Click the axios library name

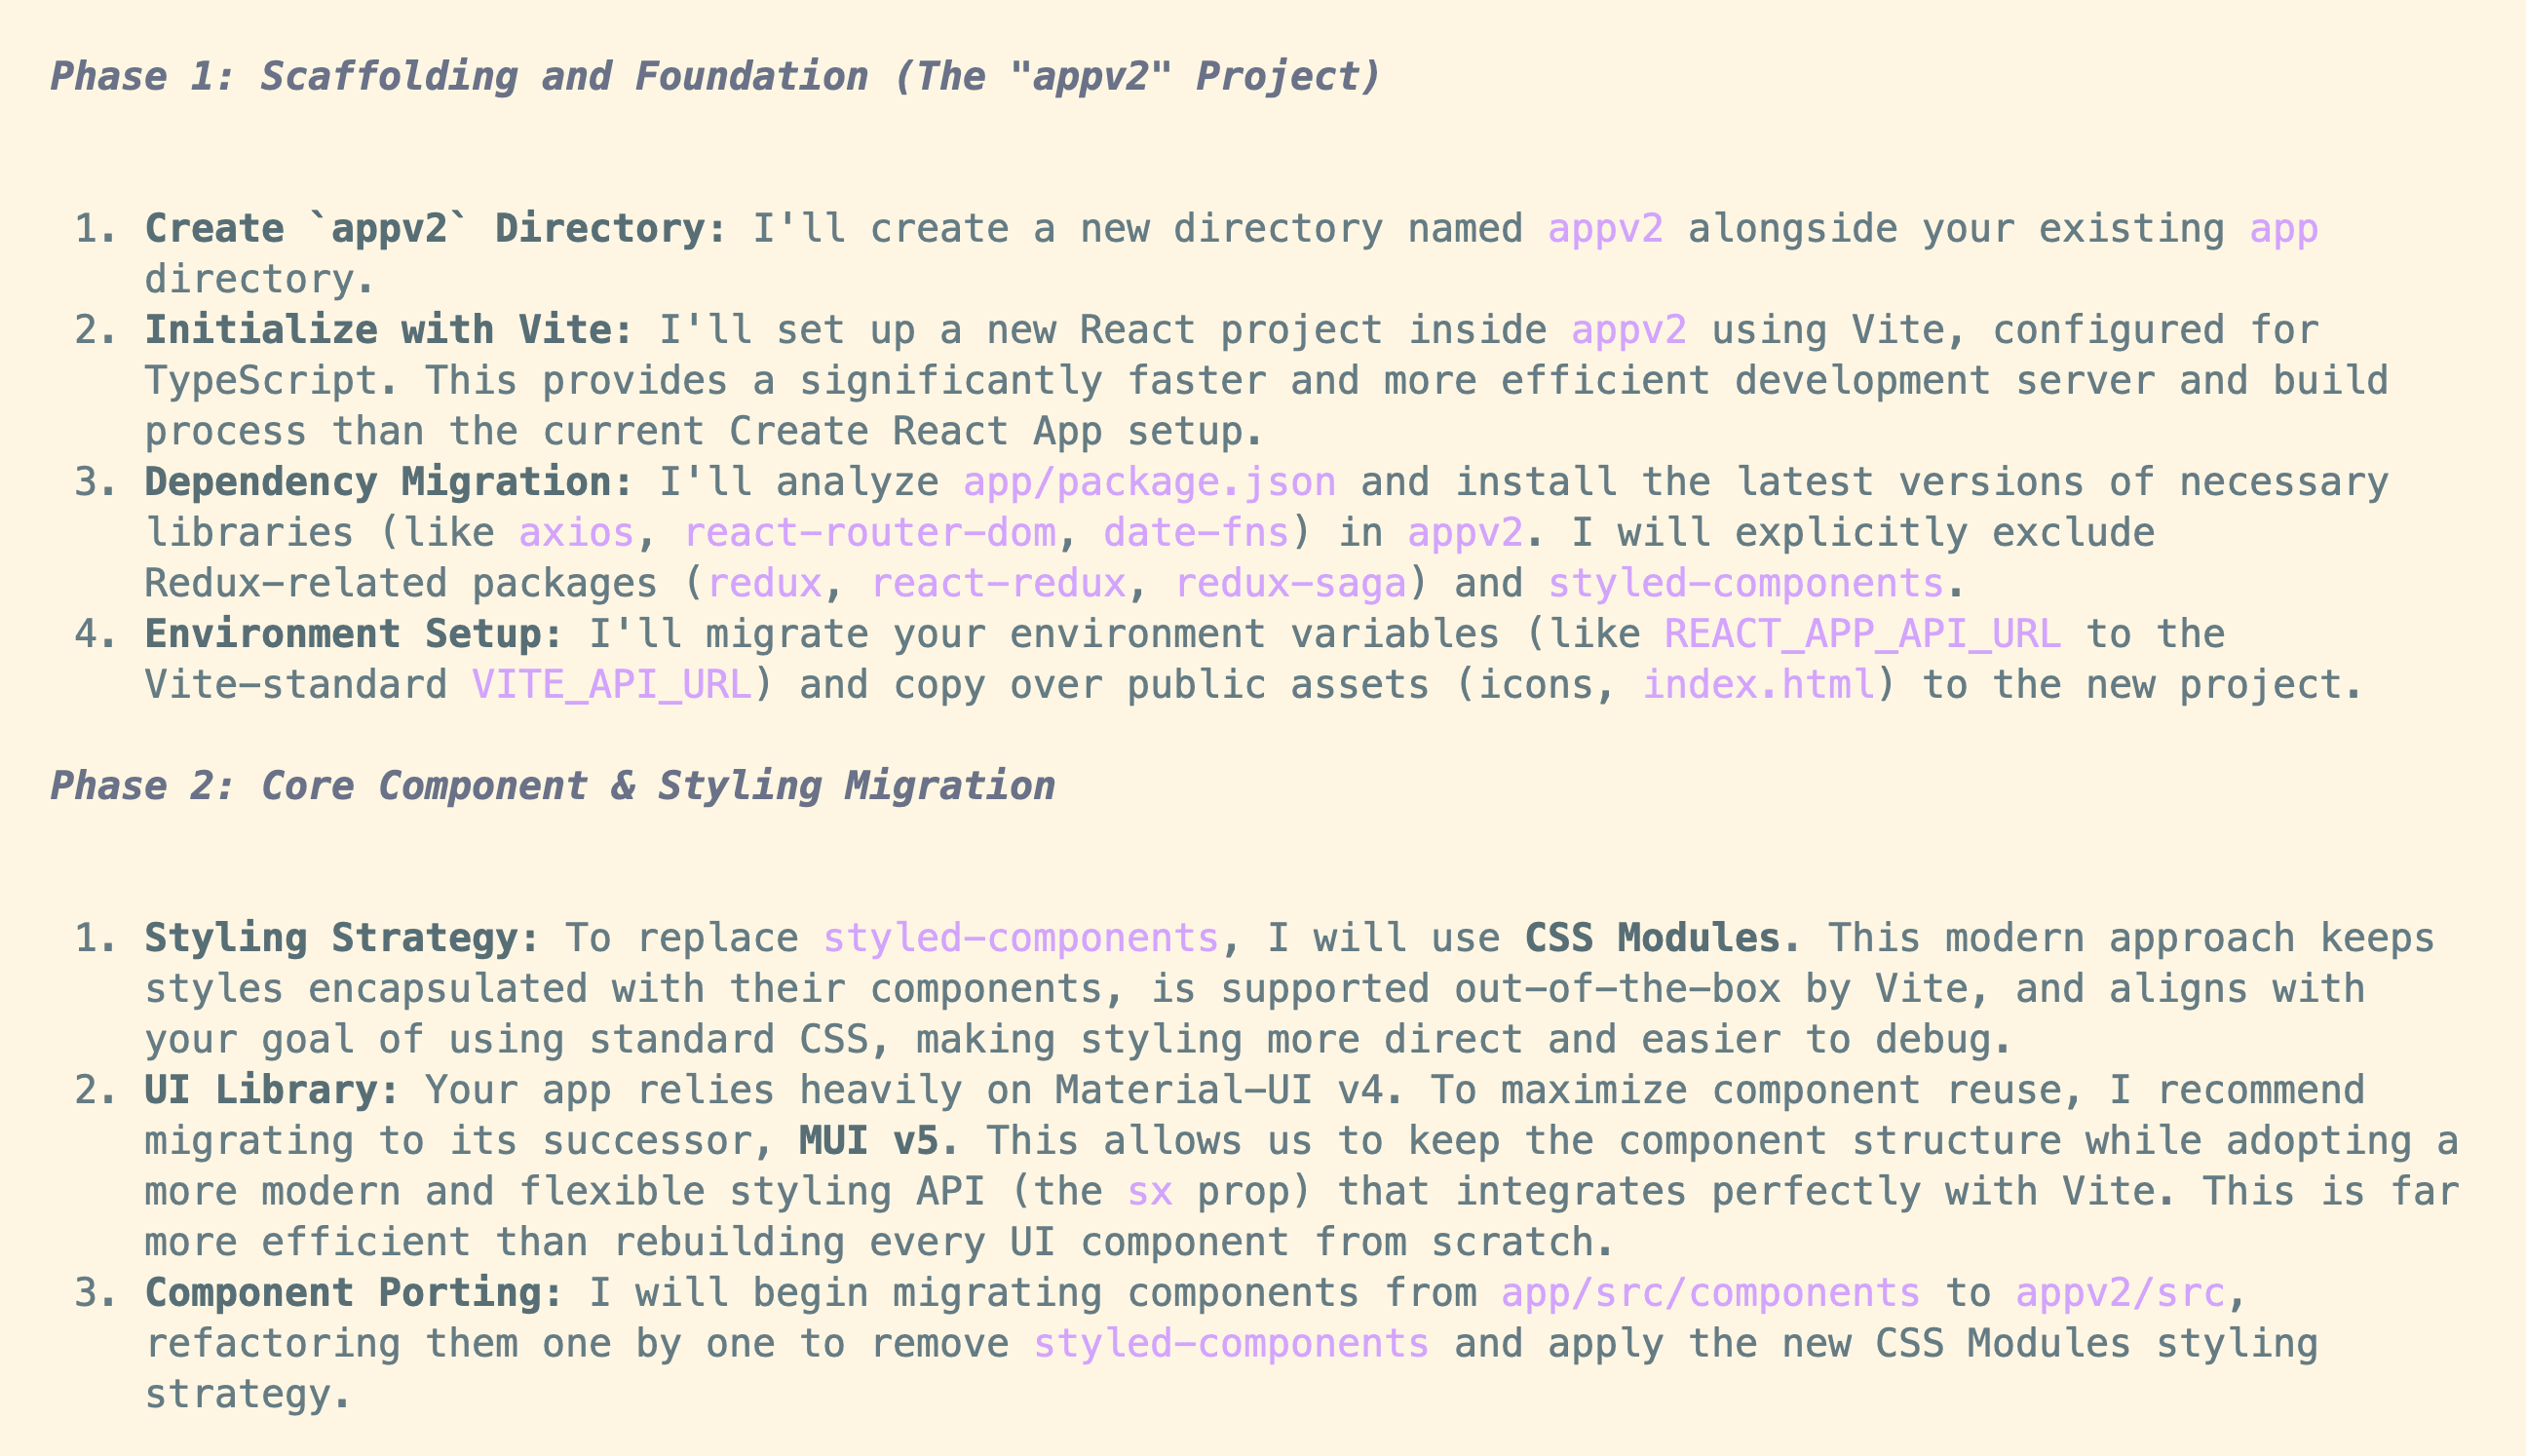577,533
